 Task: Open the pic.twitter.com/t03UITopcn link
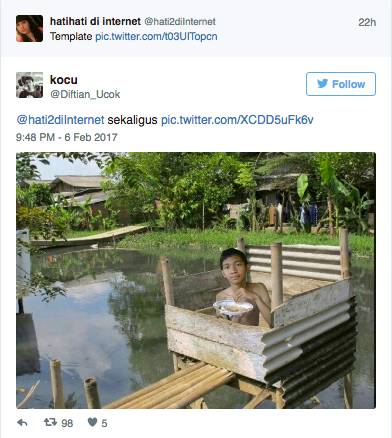(x=156, y=37)
